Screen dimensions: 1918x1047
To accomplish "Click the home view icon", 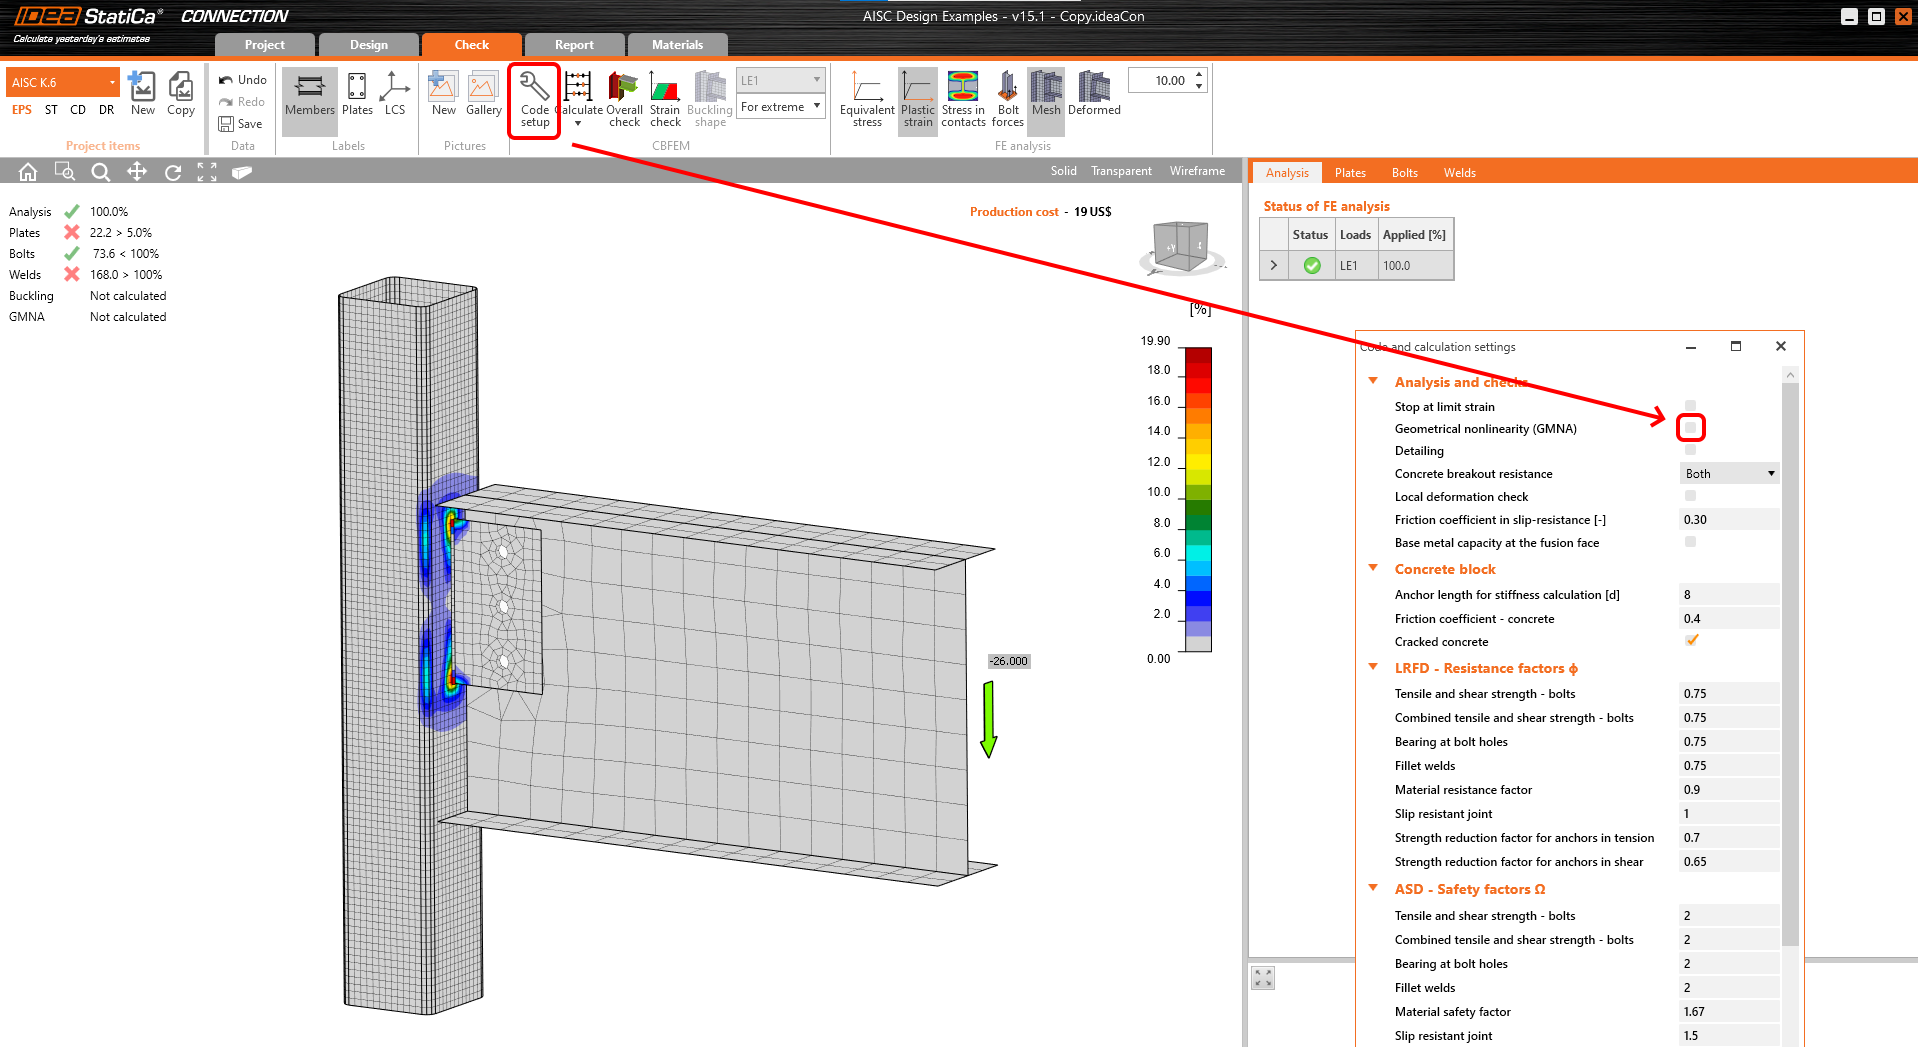I will [x=28, y=172].
